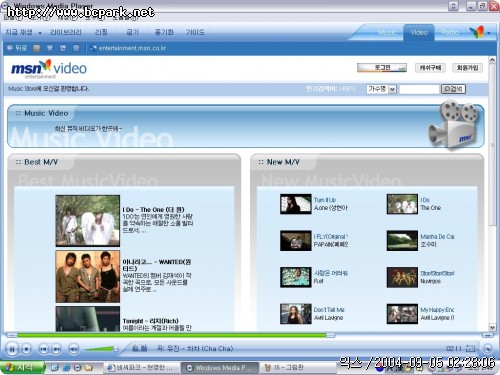Click the I Do - The One title text
500x375 pixels.
click(x=153, y=210)
